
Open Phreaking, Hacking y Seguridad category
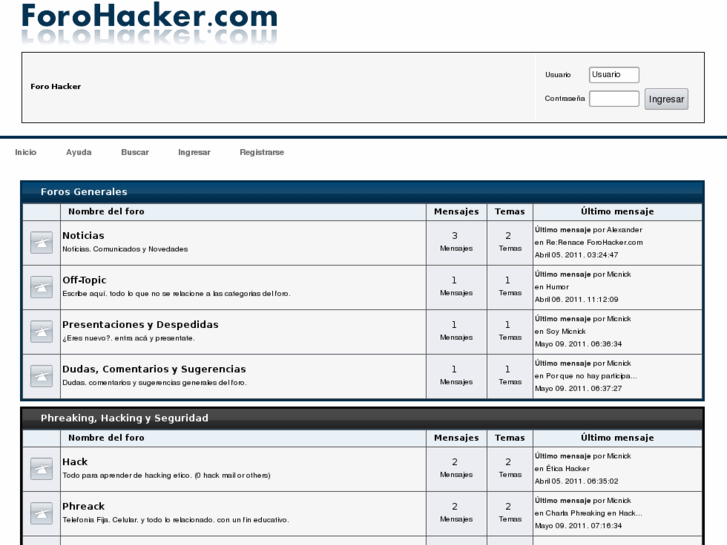coord(124,418)
